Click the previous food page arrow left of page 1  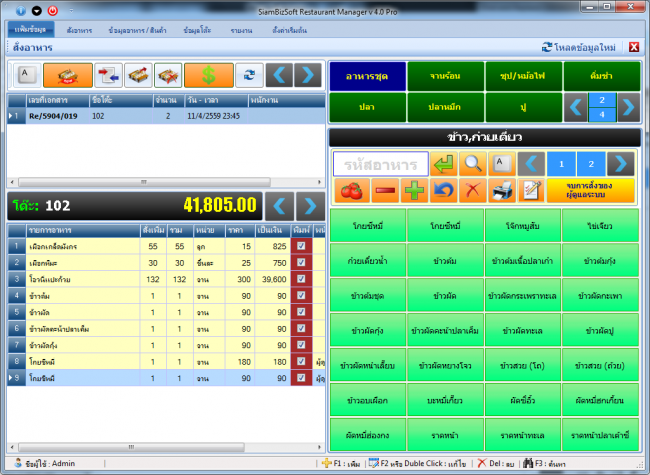click(531, 164)
